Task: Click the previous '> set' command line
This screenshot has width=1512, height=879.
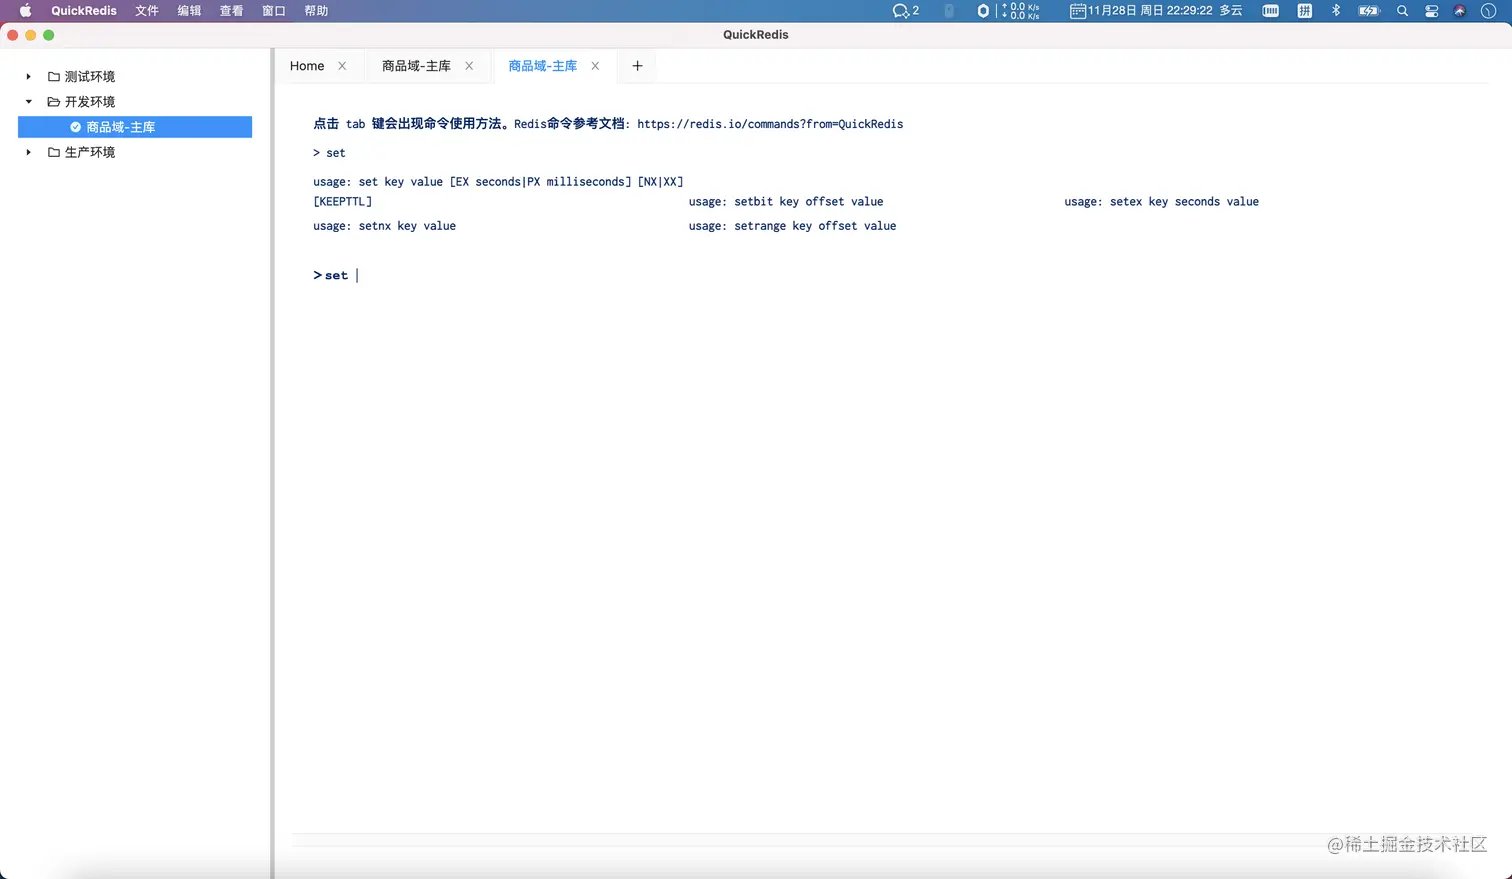Action: (329, 153)
